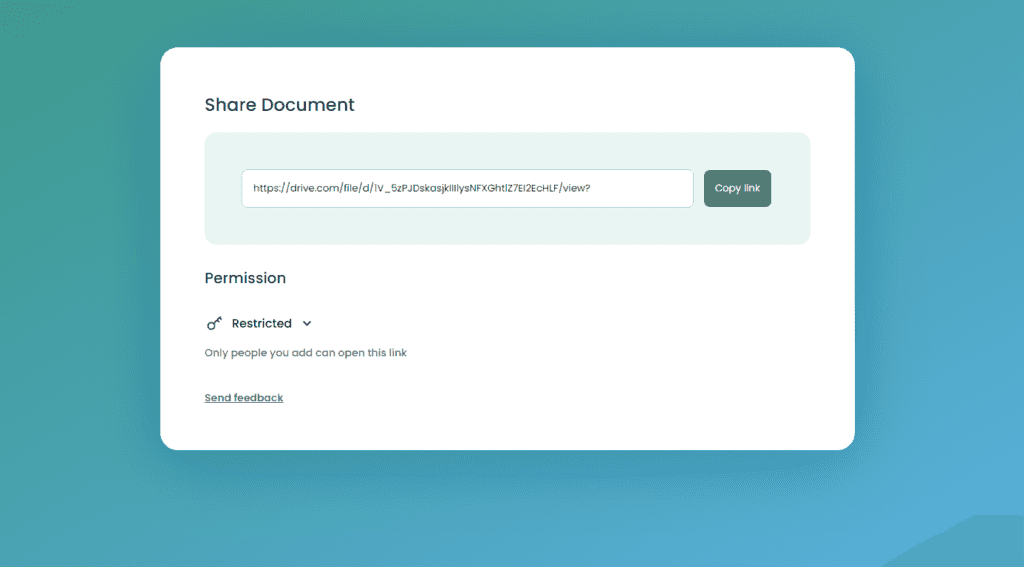
Task: Expand permission options via down arrow
Action: point(307,323)
